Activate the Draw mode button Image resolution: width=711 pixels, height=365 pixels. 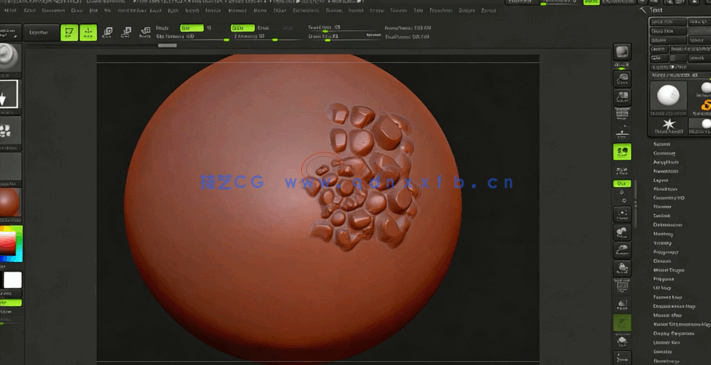tap(88, 33)
